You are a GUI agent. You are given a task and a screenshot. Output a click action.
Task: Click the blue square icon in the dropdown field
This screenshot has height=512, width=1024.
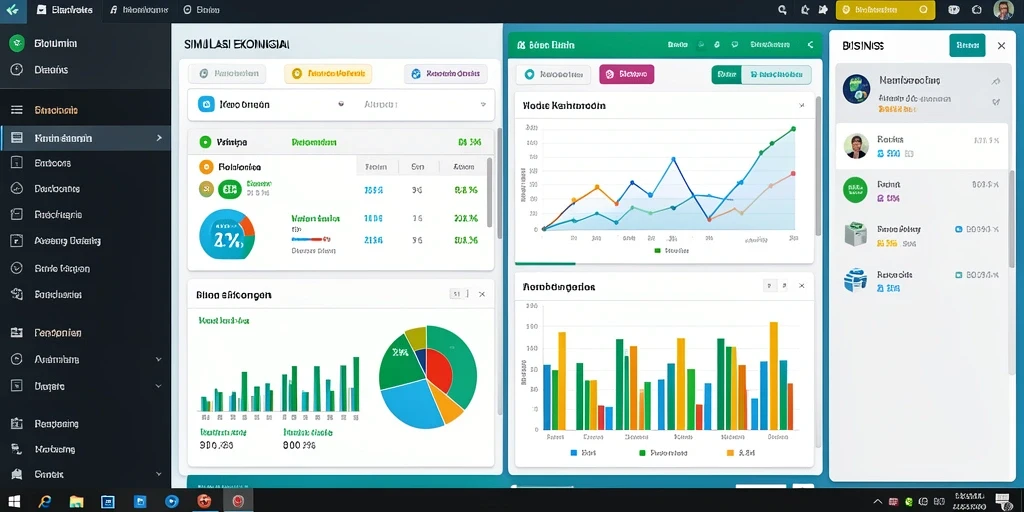[206, 104]
